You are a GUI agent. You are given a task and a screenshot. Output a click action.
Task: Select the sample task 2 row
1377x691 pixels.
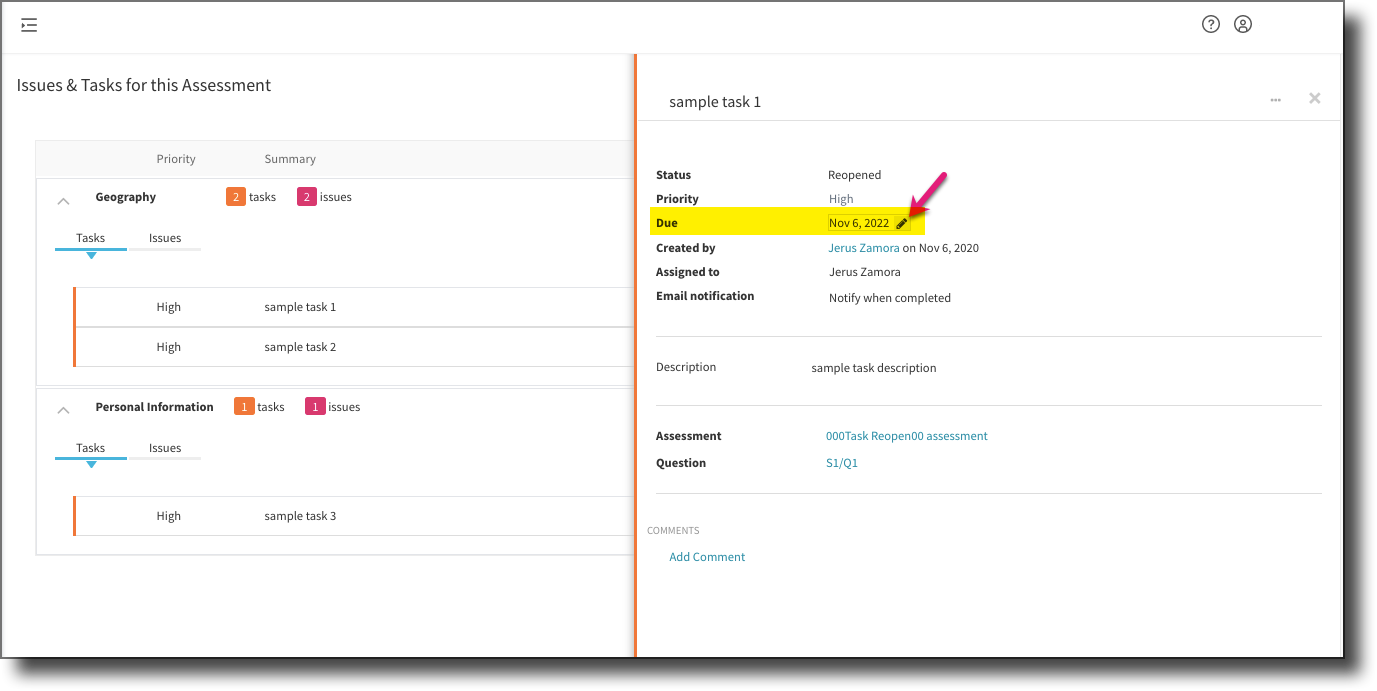300,347
